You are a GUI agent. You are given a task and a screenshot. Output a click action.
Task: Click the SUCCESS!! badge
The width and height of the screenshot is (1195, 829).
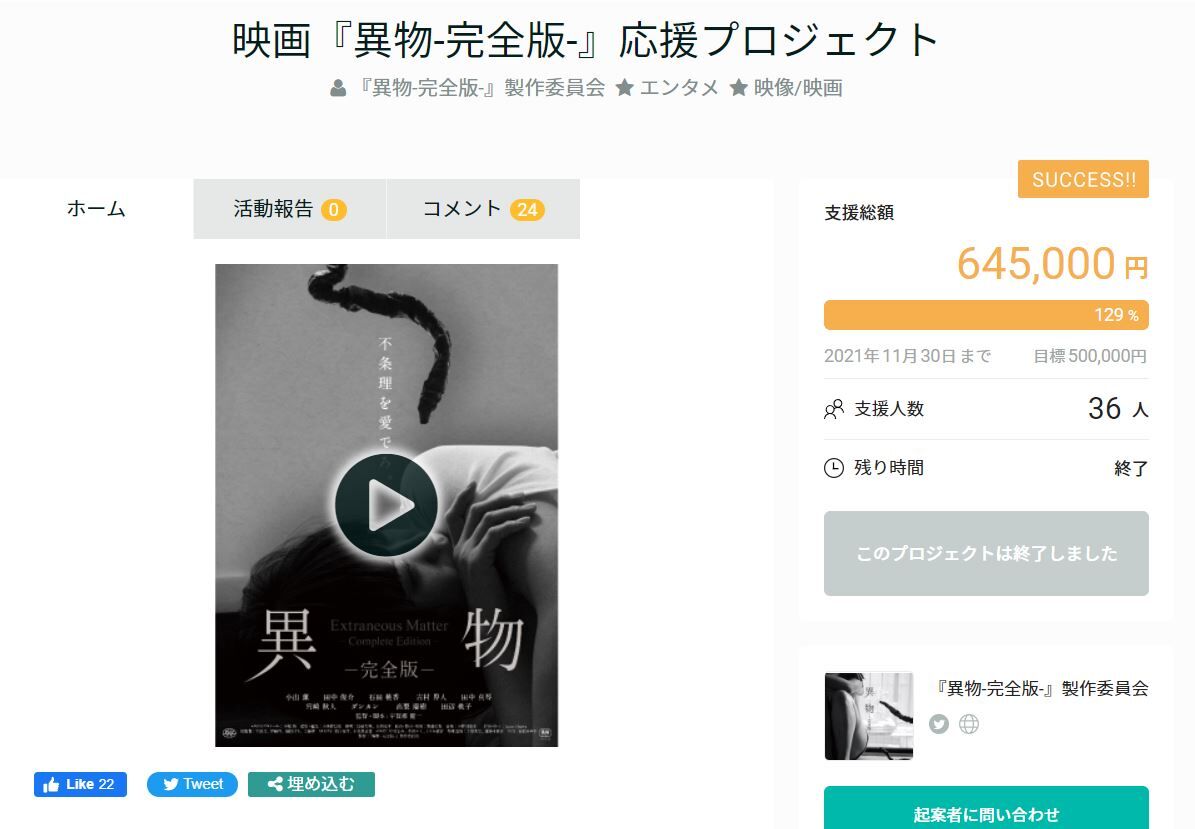click(x=1084, y=180)
